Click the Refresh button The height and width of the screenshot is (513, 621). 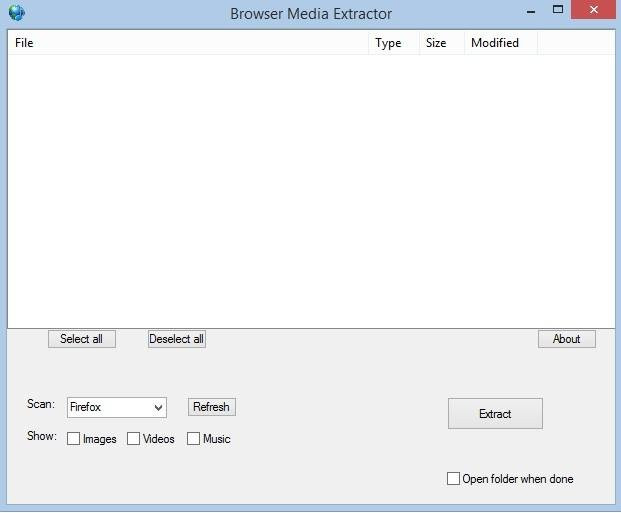tap(211, 407)
